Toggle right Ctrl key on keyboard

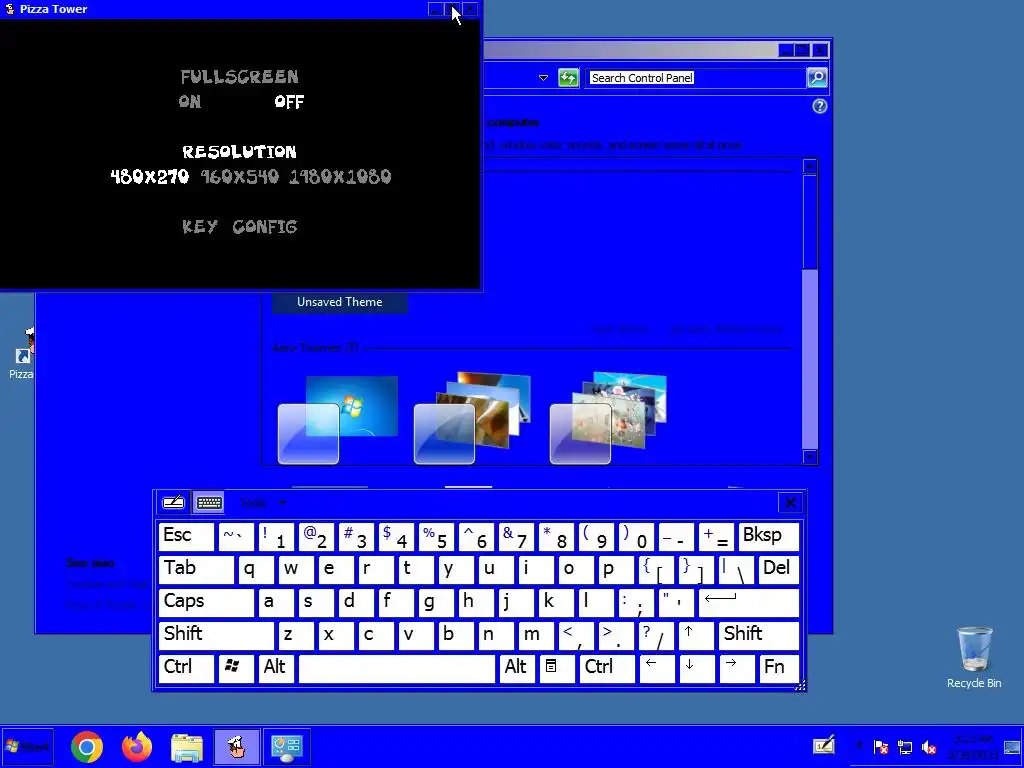click(x=607, y=668)
